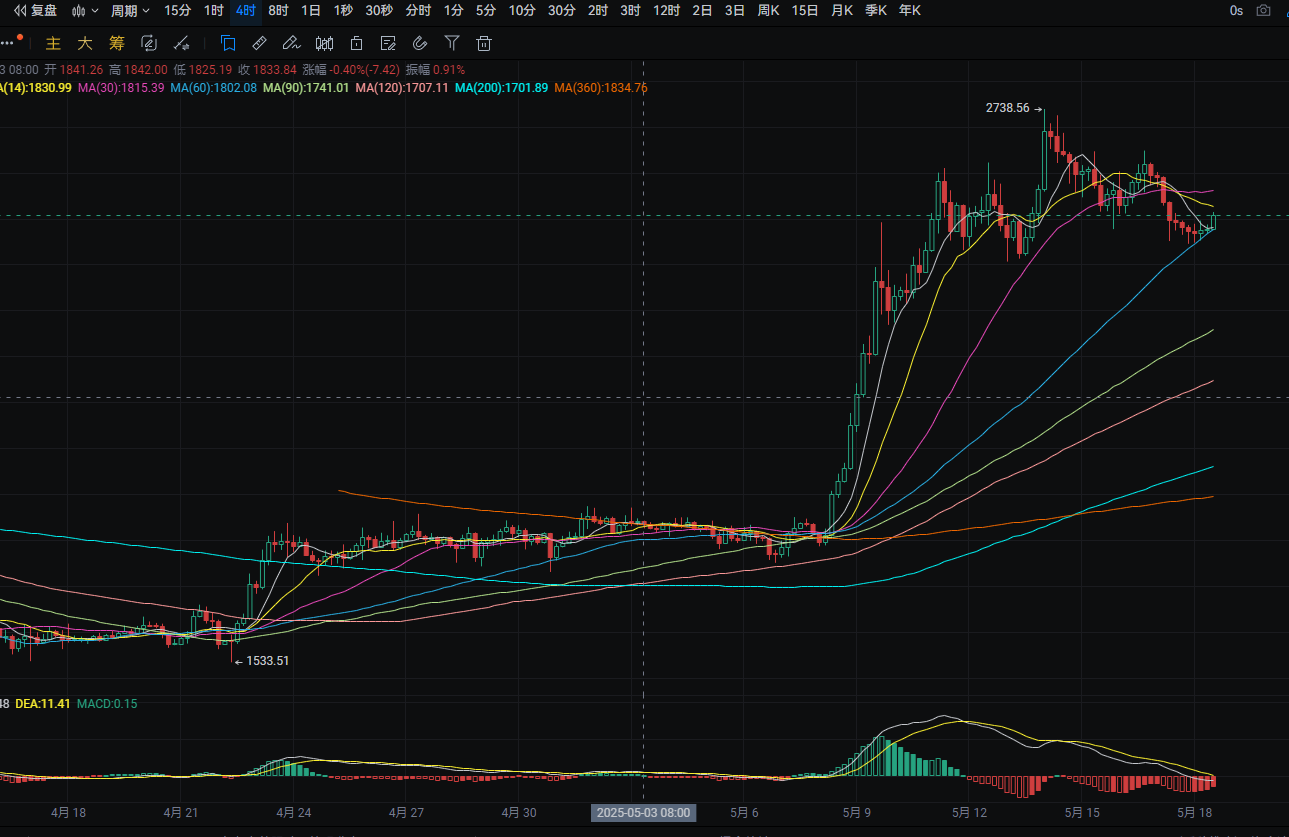
Task: Switch to the 1日 timeframe
Action: click(x=311, y=11)
